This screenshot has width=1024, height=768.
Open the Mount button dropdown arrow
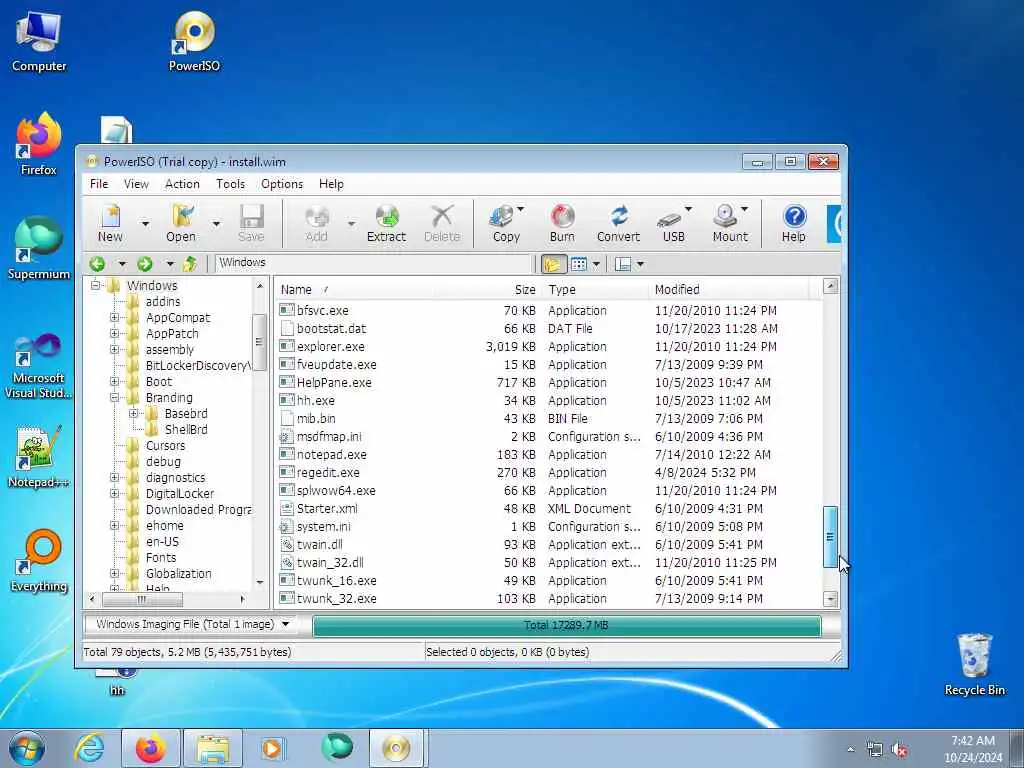[x=744, y=210]
